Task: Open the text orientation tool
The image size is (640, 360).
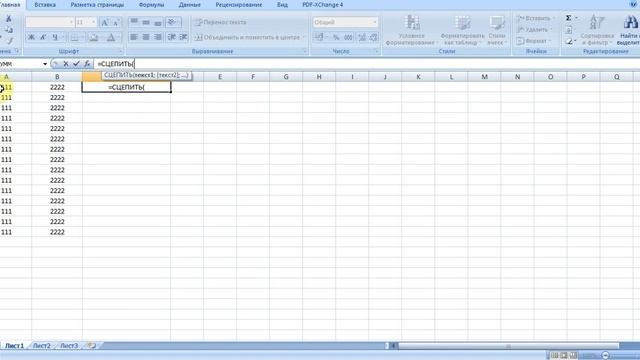Action: [172, 22]
